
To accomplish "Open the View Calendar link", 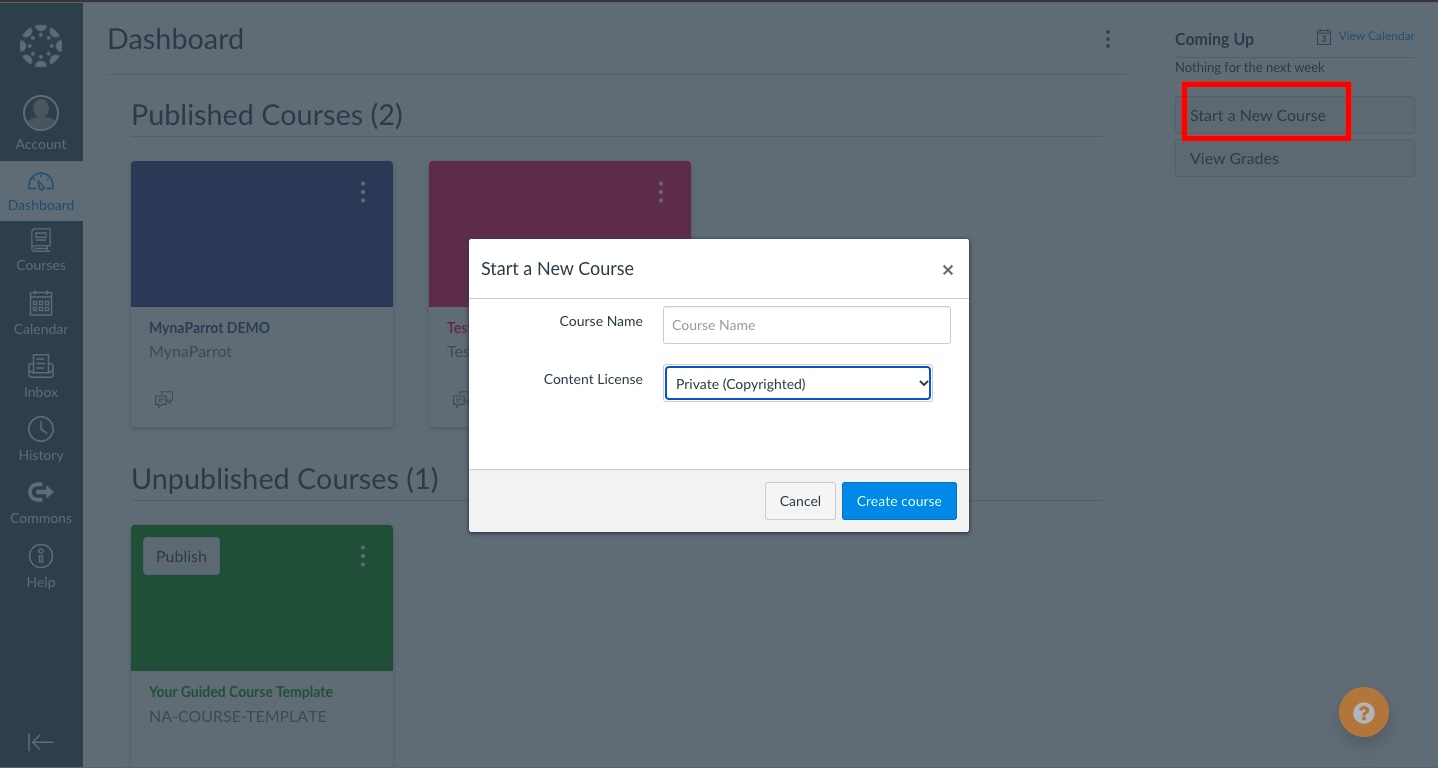I will (x=1376, y=36).
